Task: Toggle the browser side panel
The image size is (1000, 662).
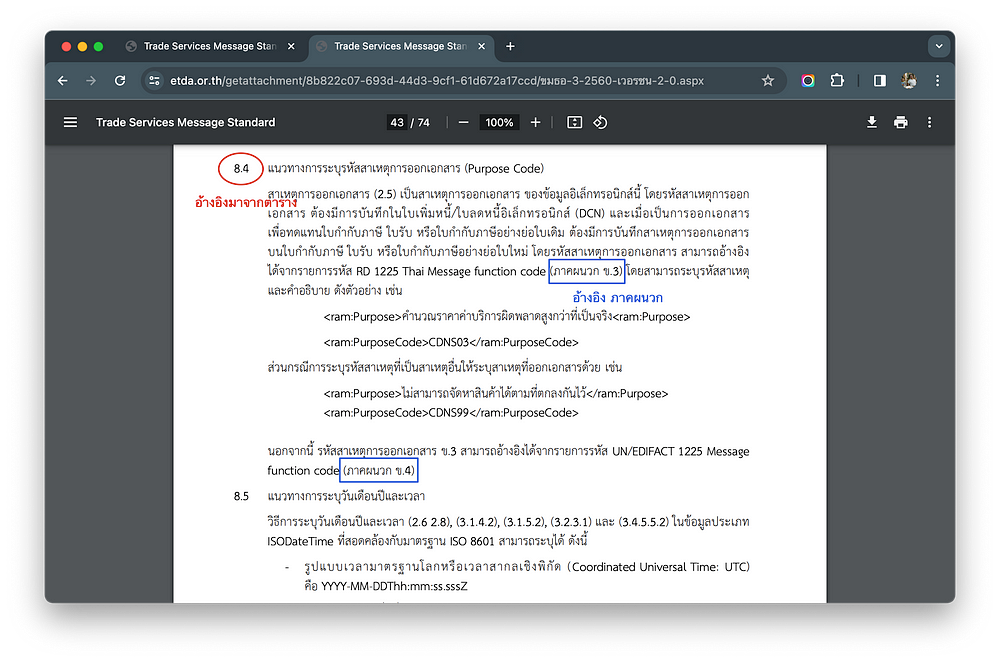Action: 880,81
